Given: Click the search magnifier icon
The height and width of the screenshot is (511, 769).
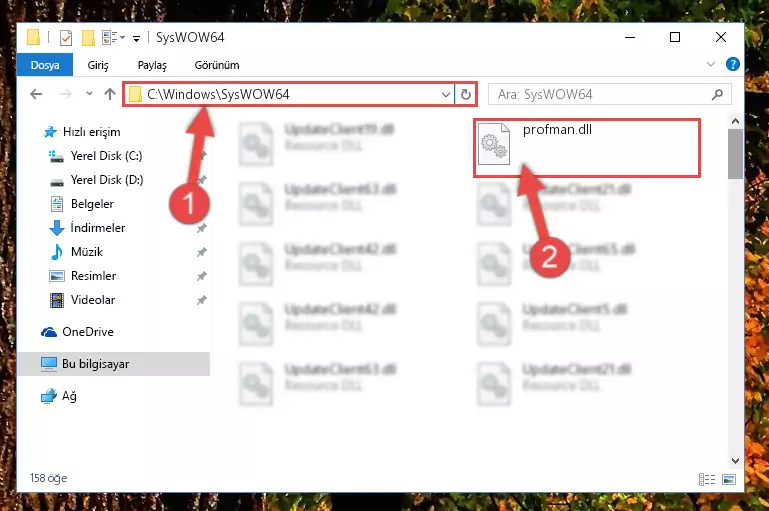Looking at the screenshot, I should (x=718, y=94).
